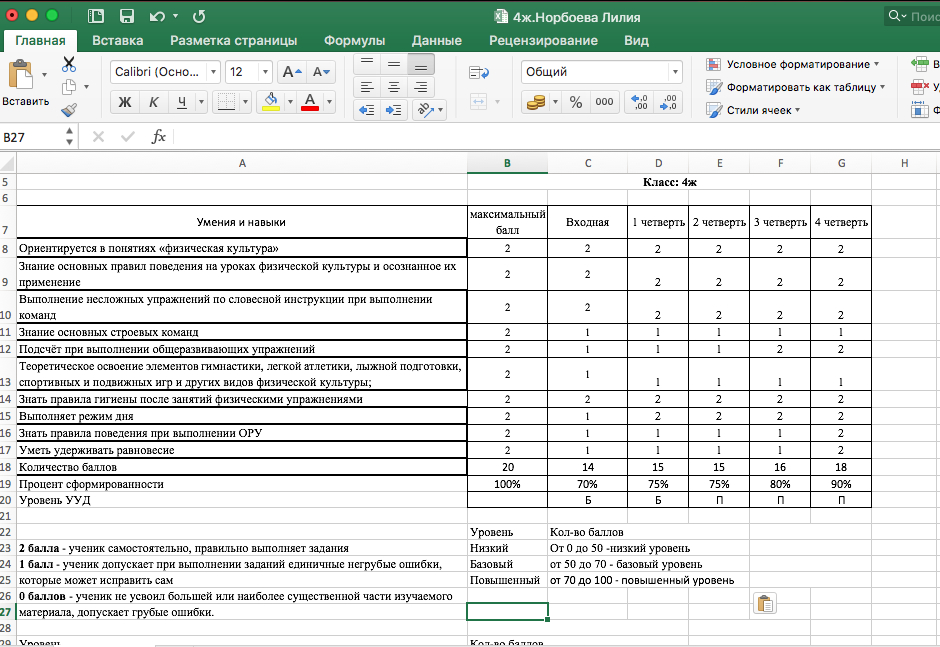Click the Paste clipboard icon
The height and width of the screenshot is (647, 940).
click(x=20, y=76)
